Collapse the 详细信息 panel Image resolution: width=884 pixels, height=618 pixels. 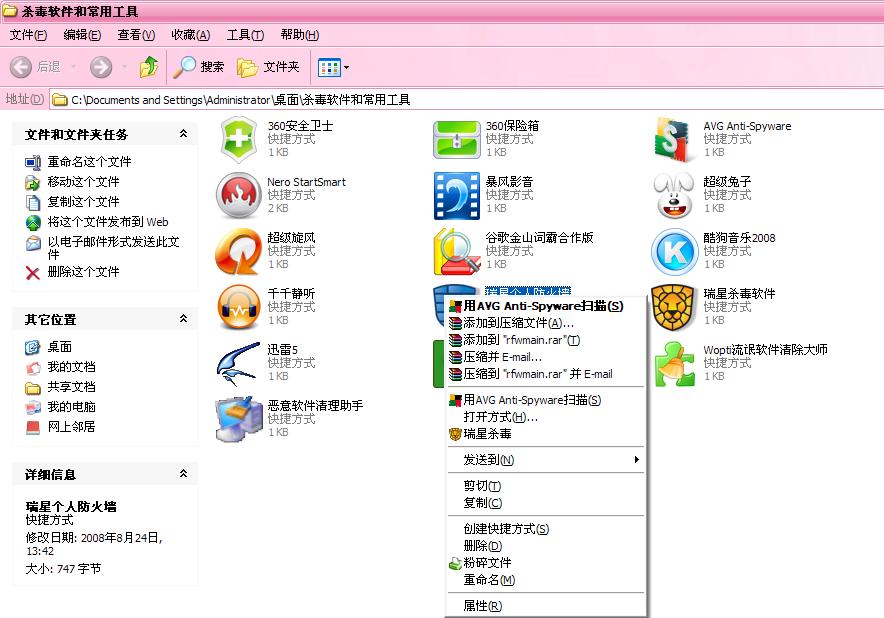coord(183,474)
